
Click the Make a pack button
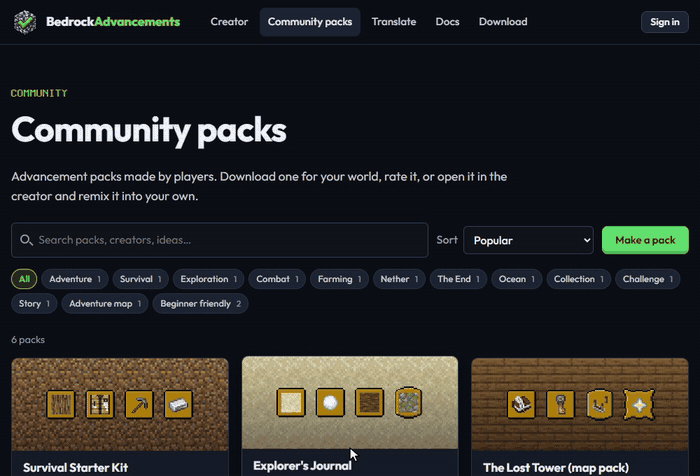coord(645,240)
